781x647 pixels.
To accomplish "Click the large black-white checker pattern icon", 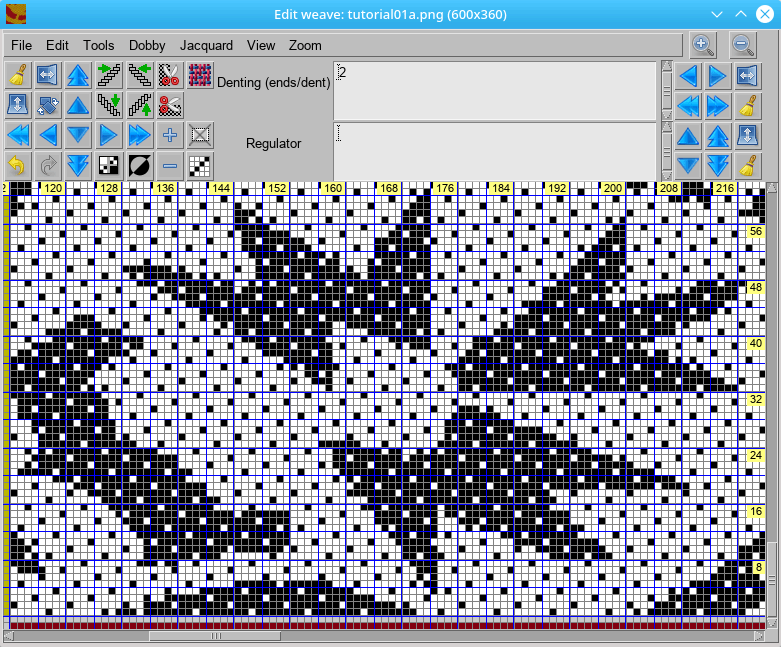I will (x=109, y=165).
